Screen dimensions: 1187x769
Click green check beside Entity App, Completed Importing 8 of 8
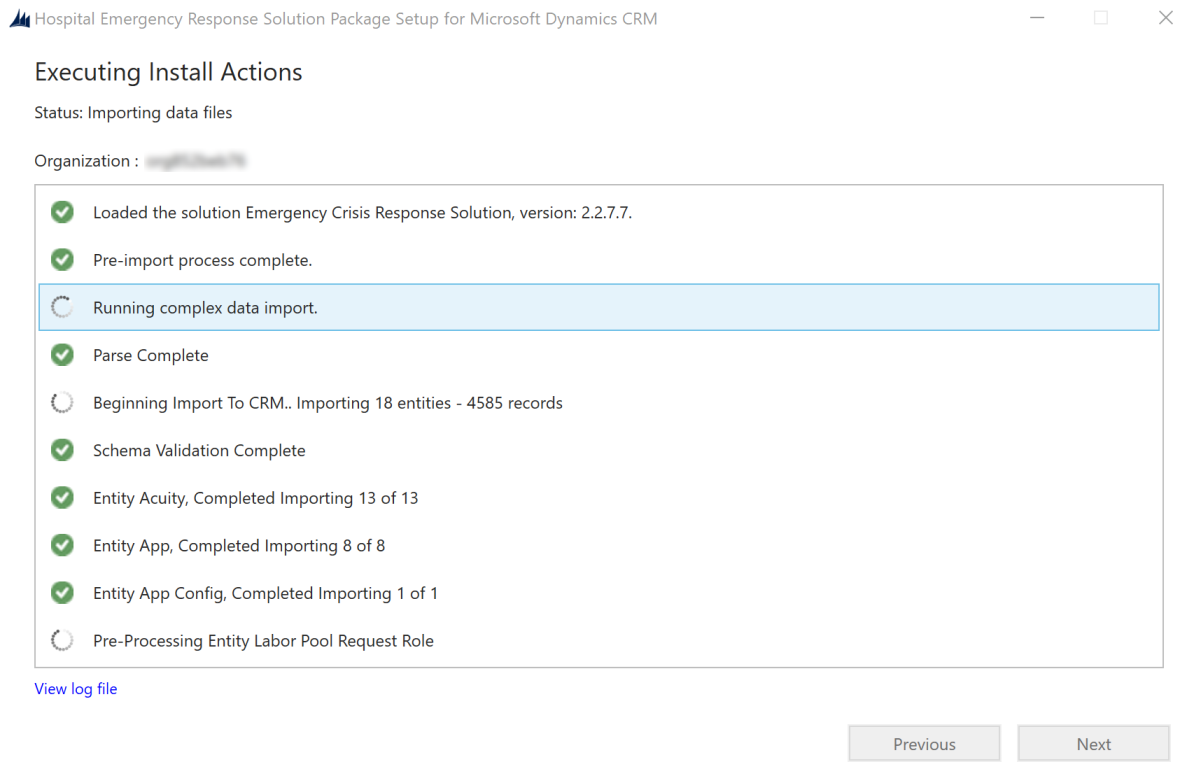62,546
